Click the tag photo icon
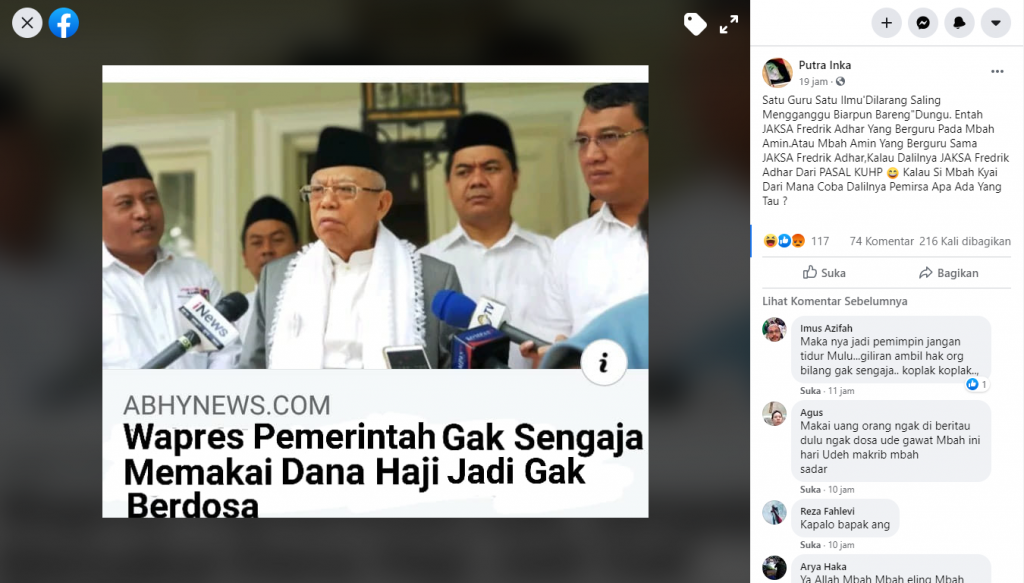 (694, 24)
